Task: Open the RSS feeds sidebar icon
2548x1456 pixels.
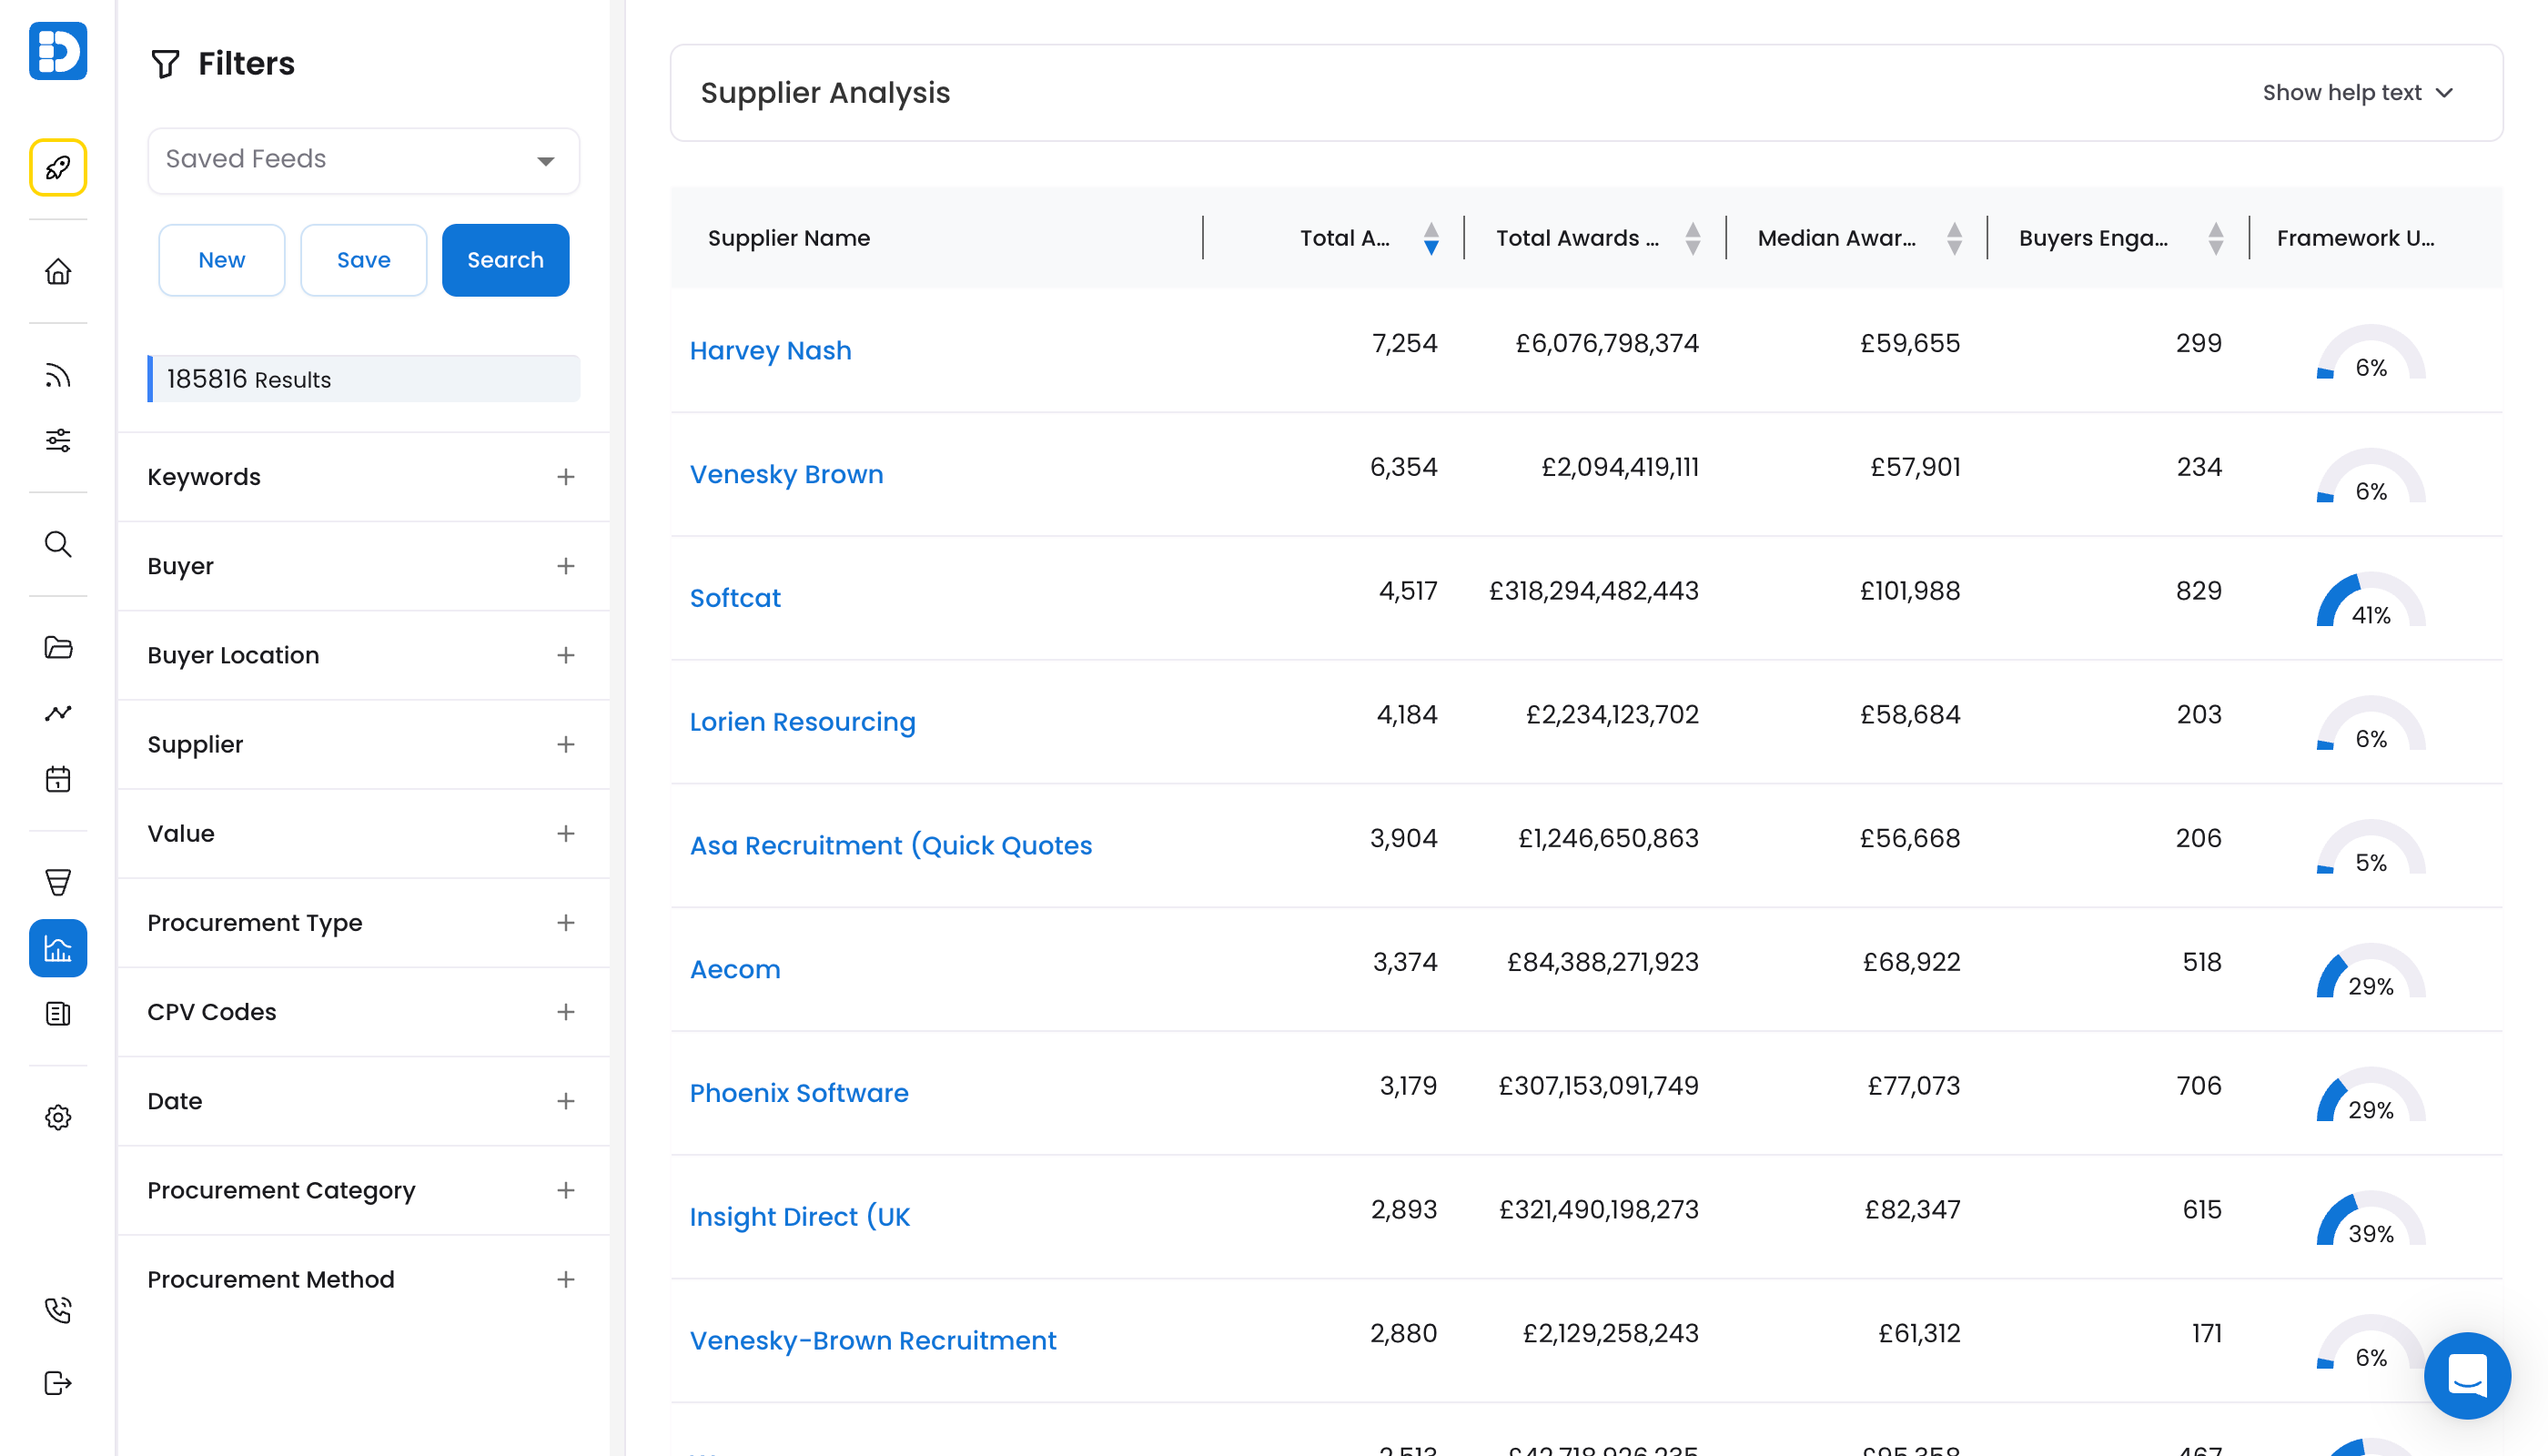Action: coord(57,375)
